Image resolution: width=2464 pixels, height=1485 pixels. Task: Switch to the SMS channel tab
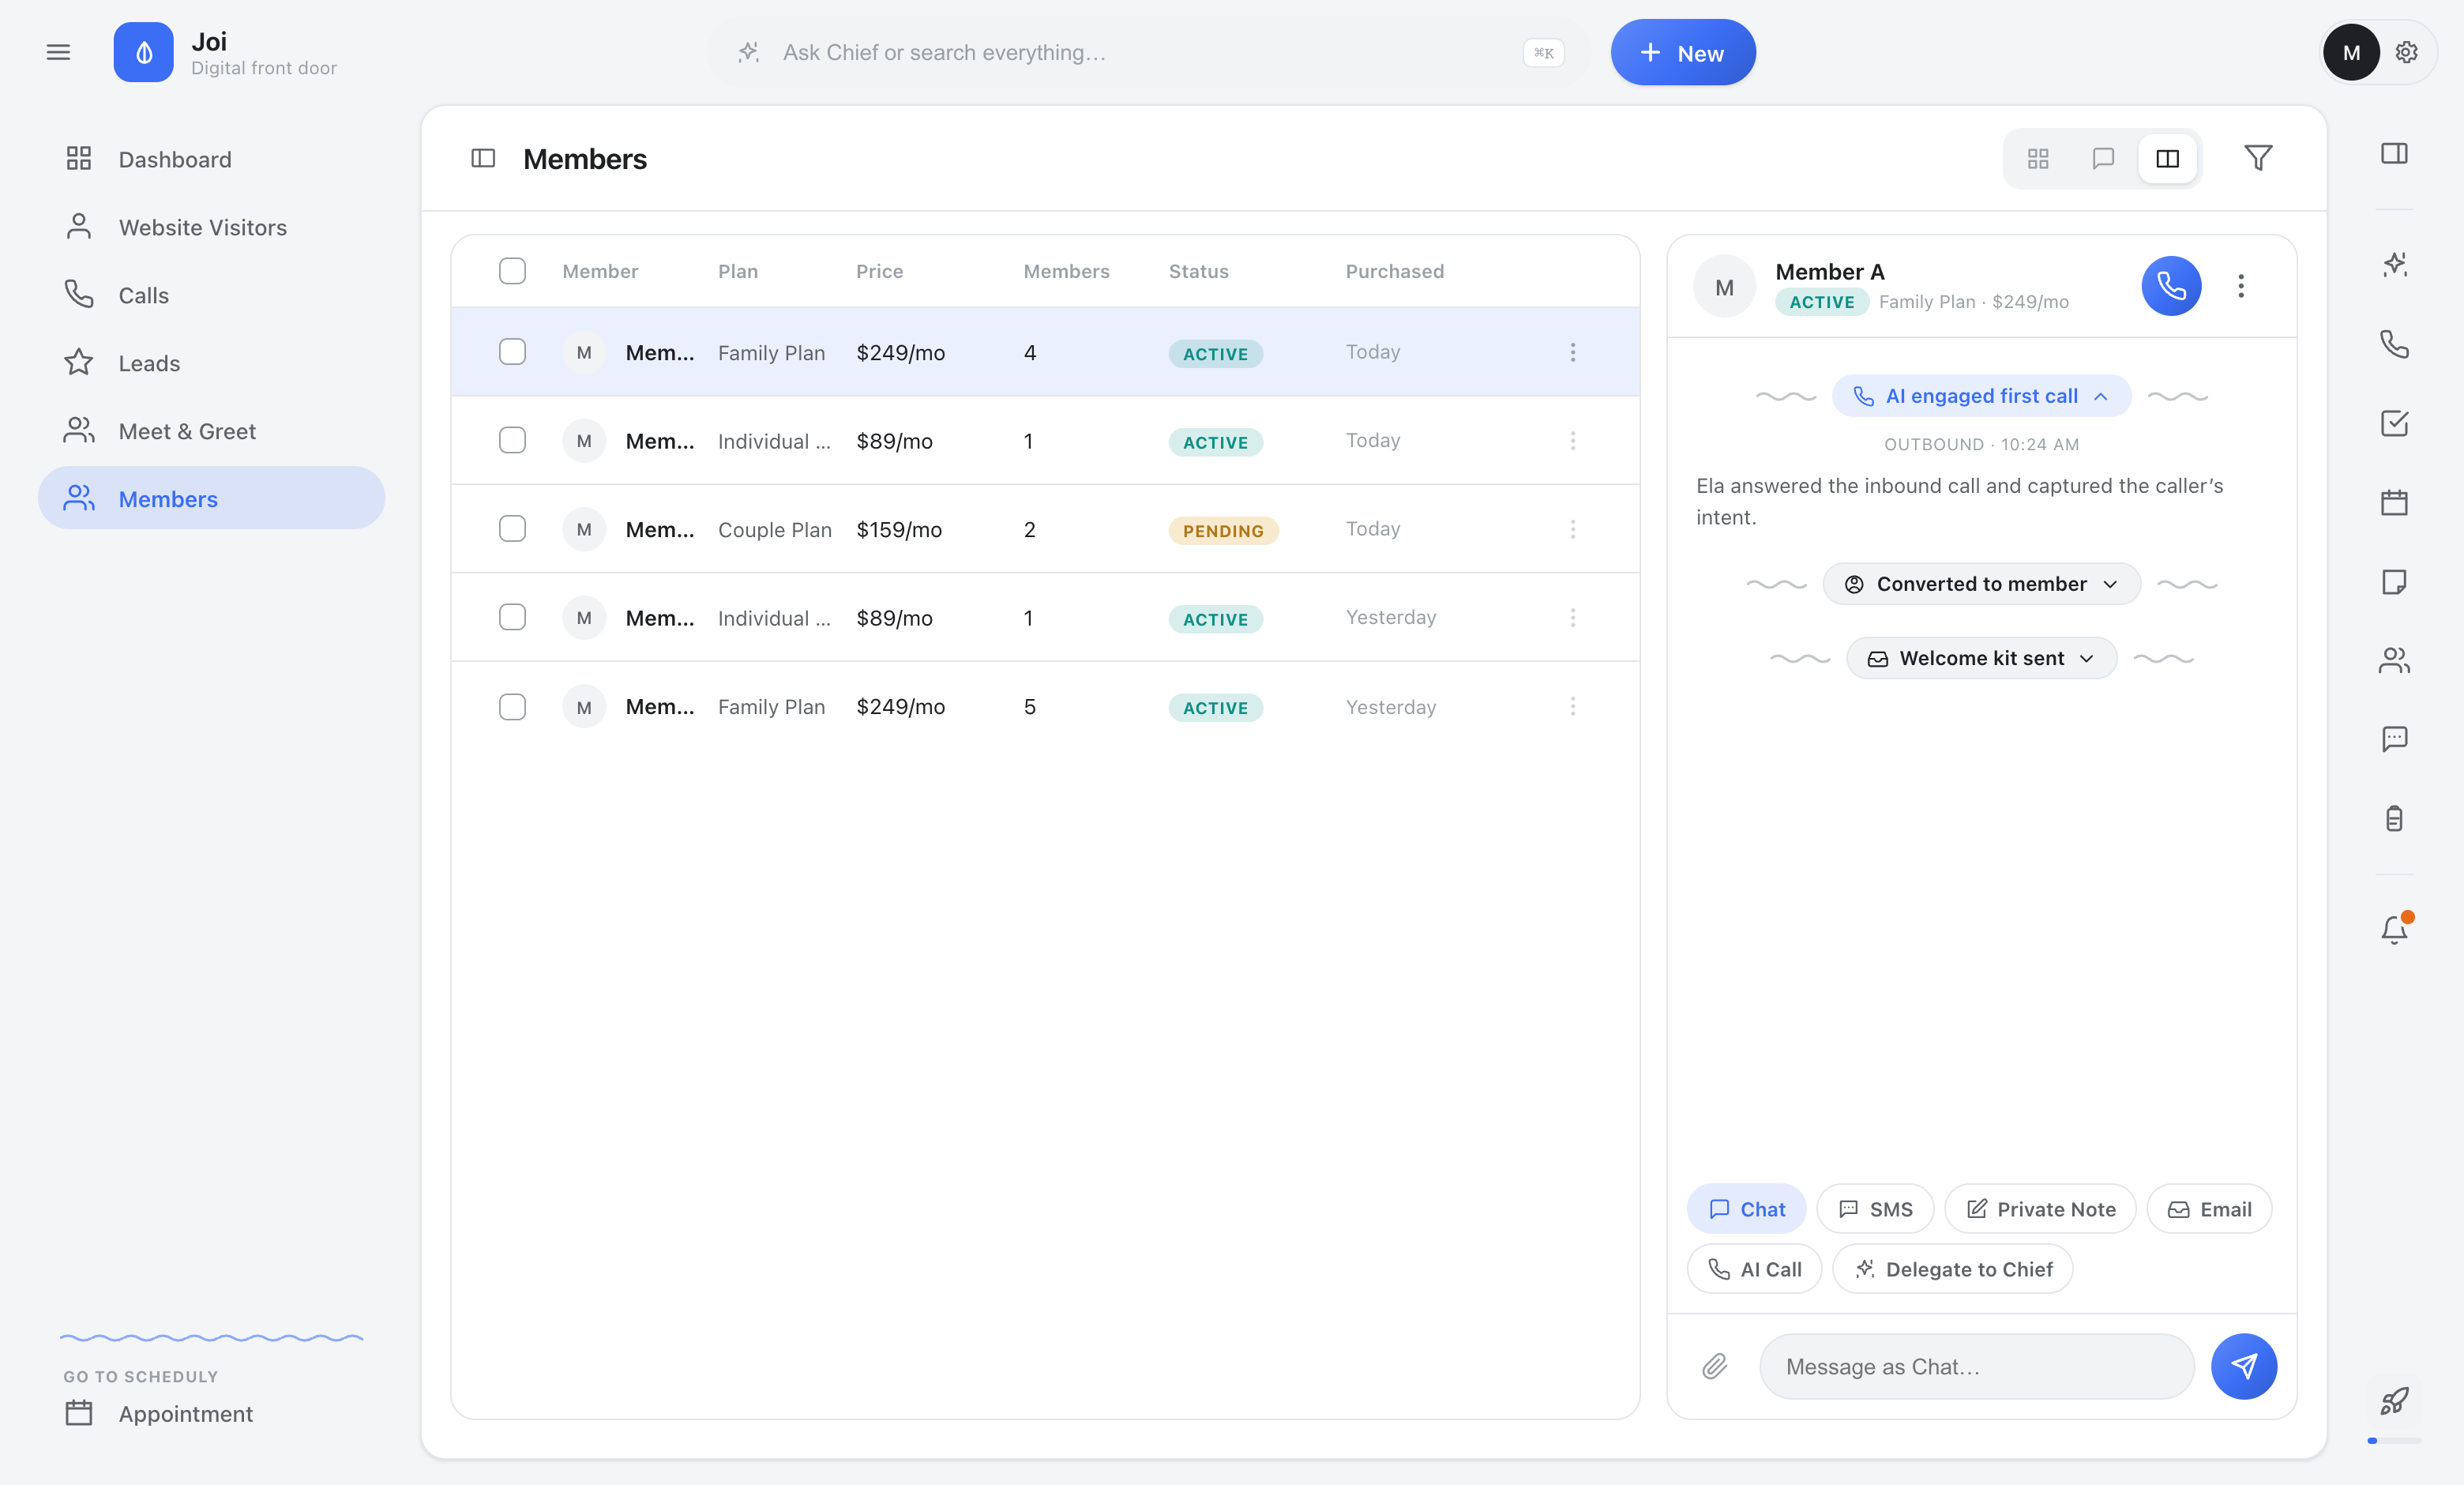click(x=1875, y=1209)
